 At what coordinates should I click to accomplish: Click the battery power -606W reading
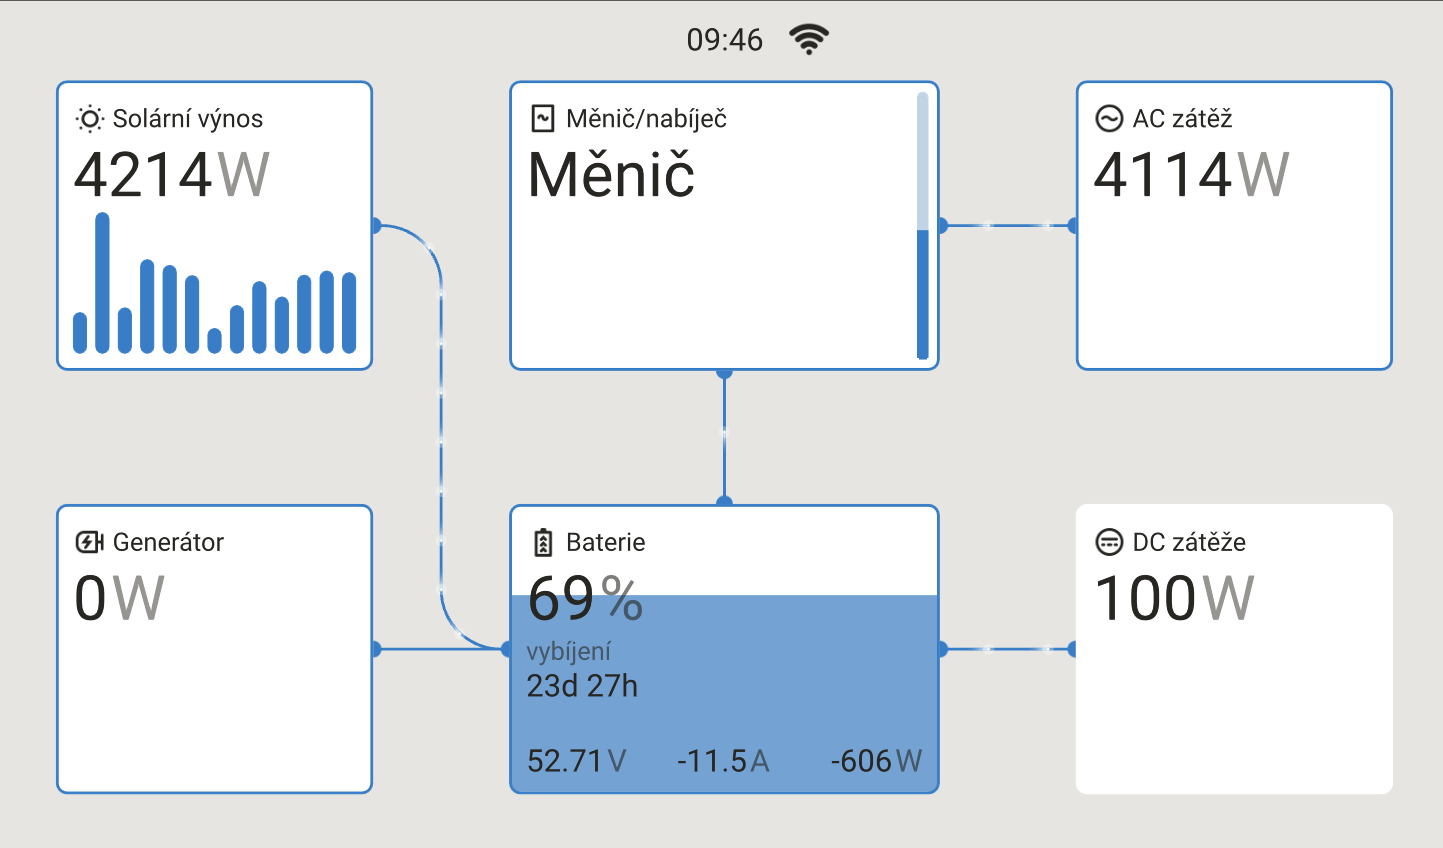876,761
